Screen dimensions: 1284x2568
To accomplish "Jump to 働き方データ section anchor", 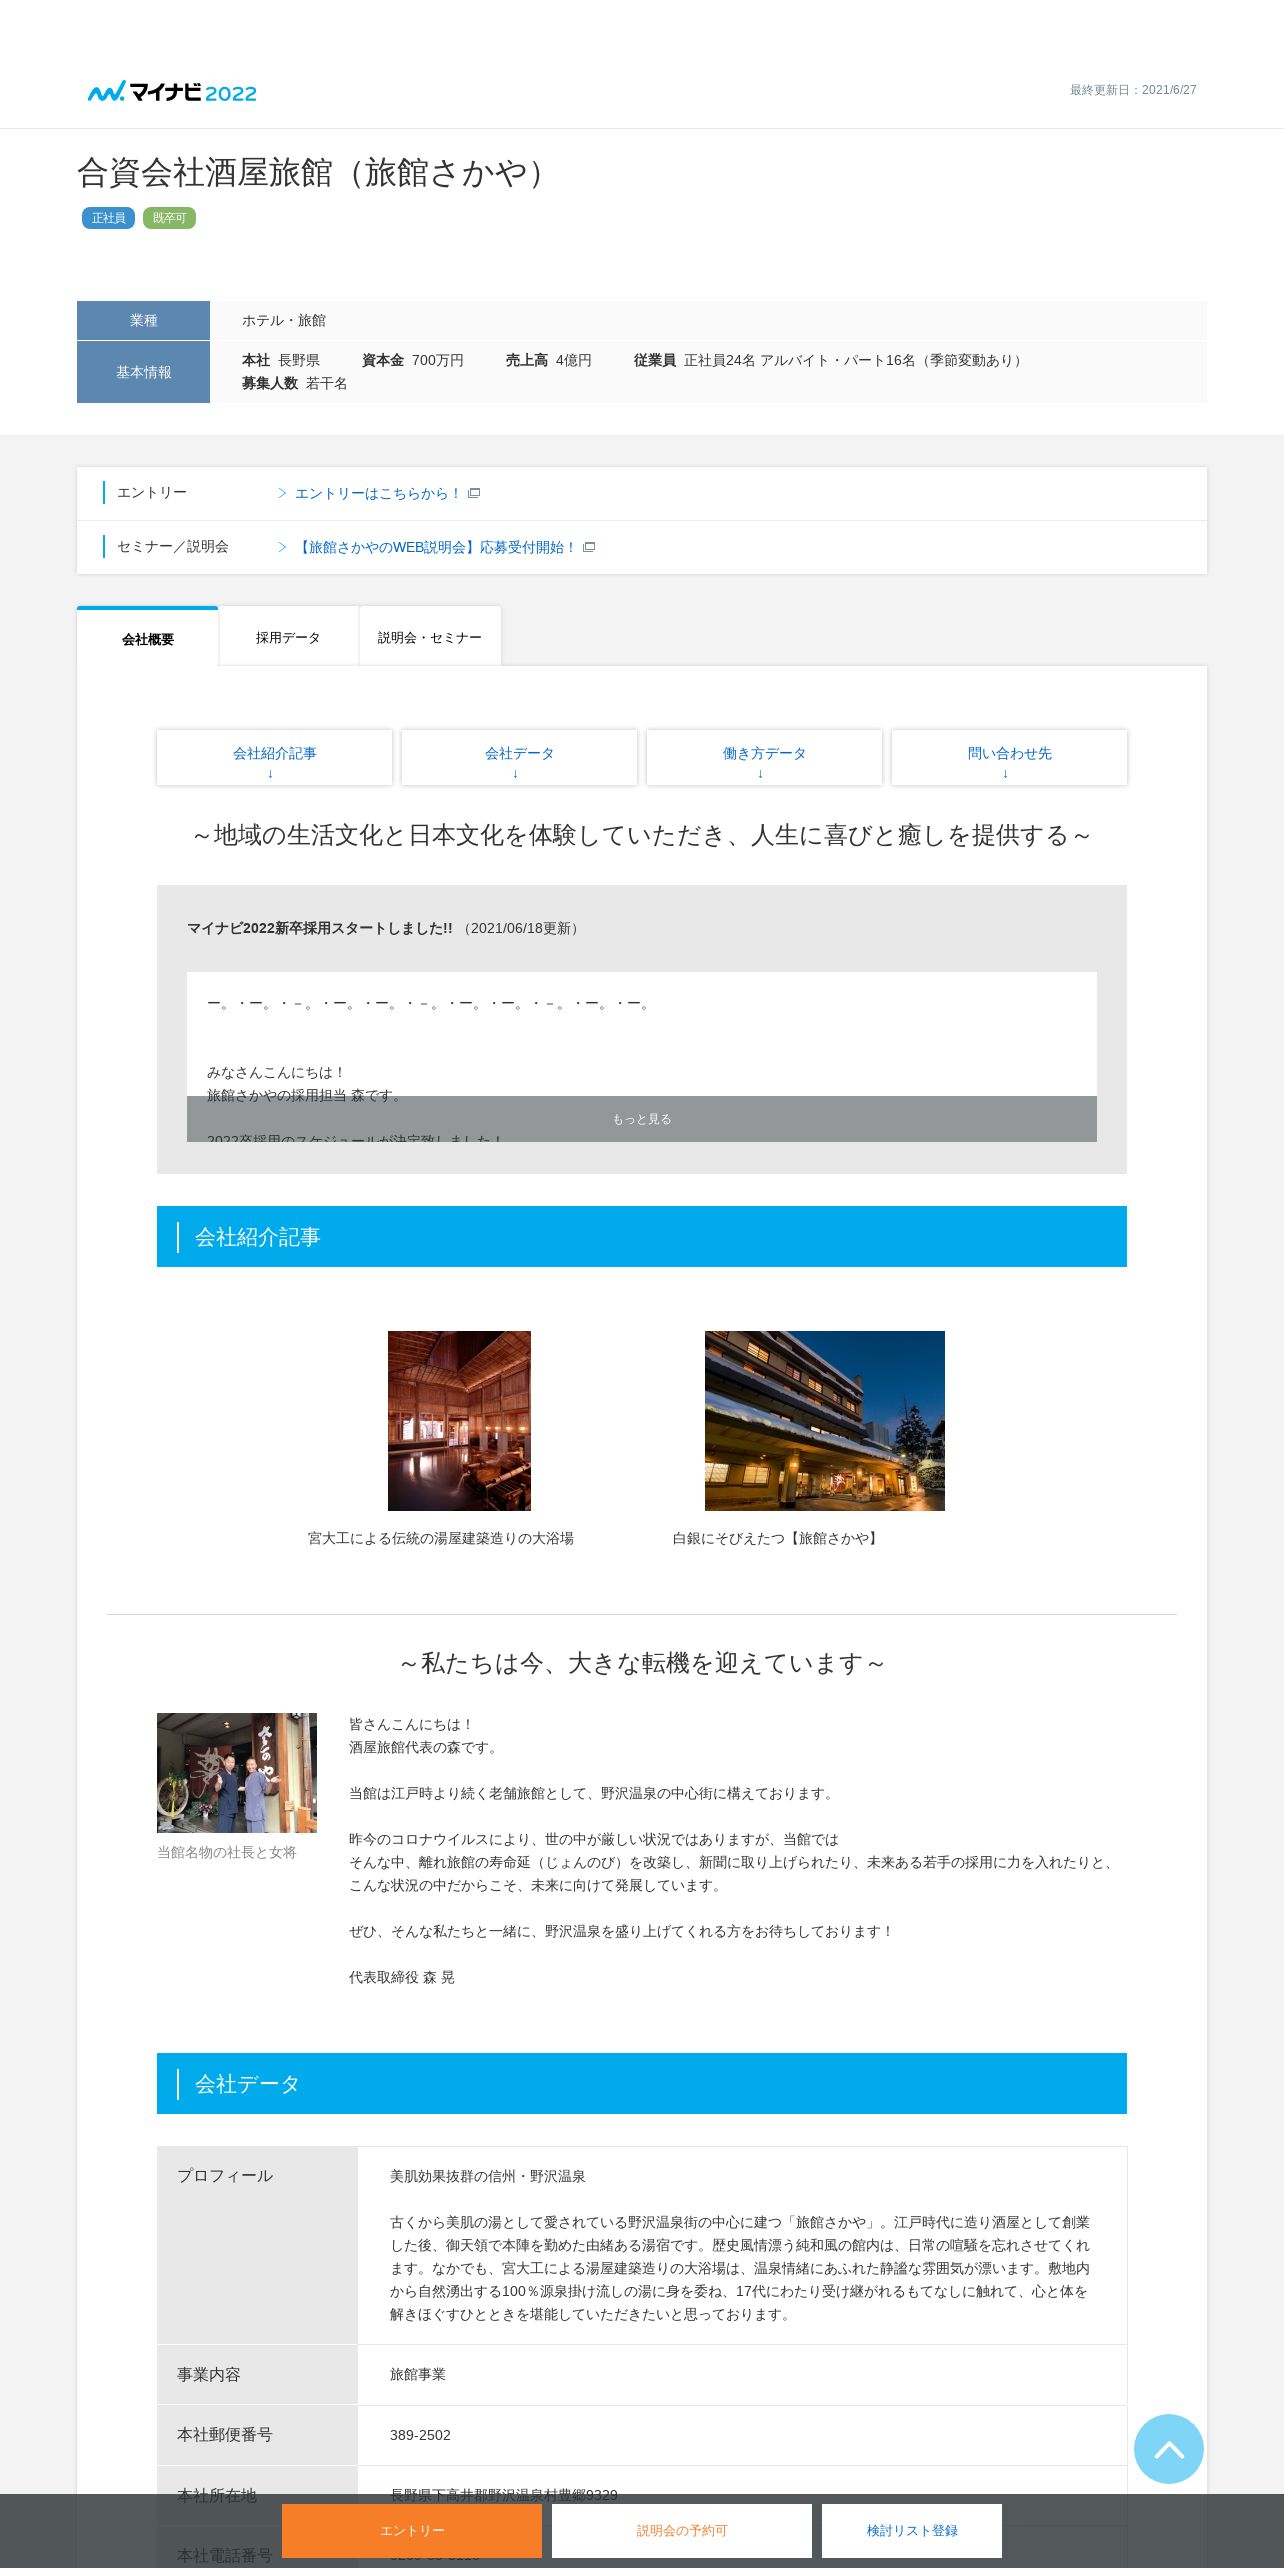I will pos(764,757).
